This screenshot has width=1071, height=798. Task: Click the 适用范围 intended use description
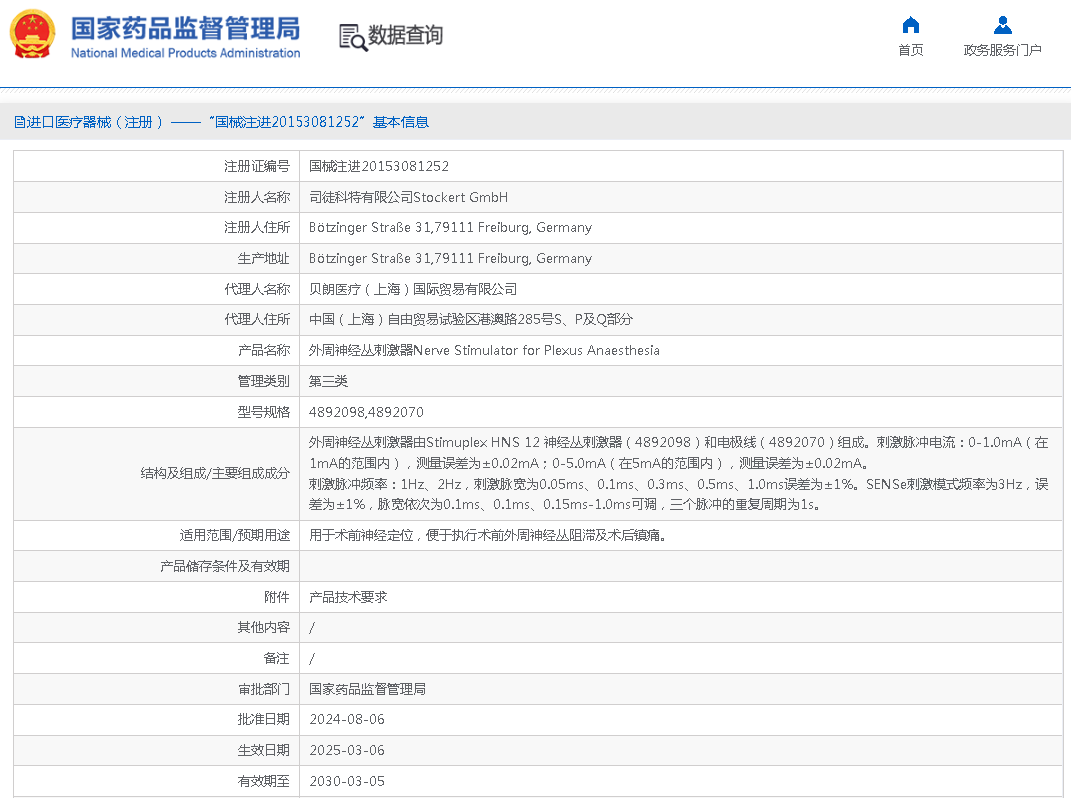tap(487, 535)
